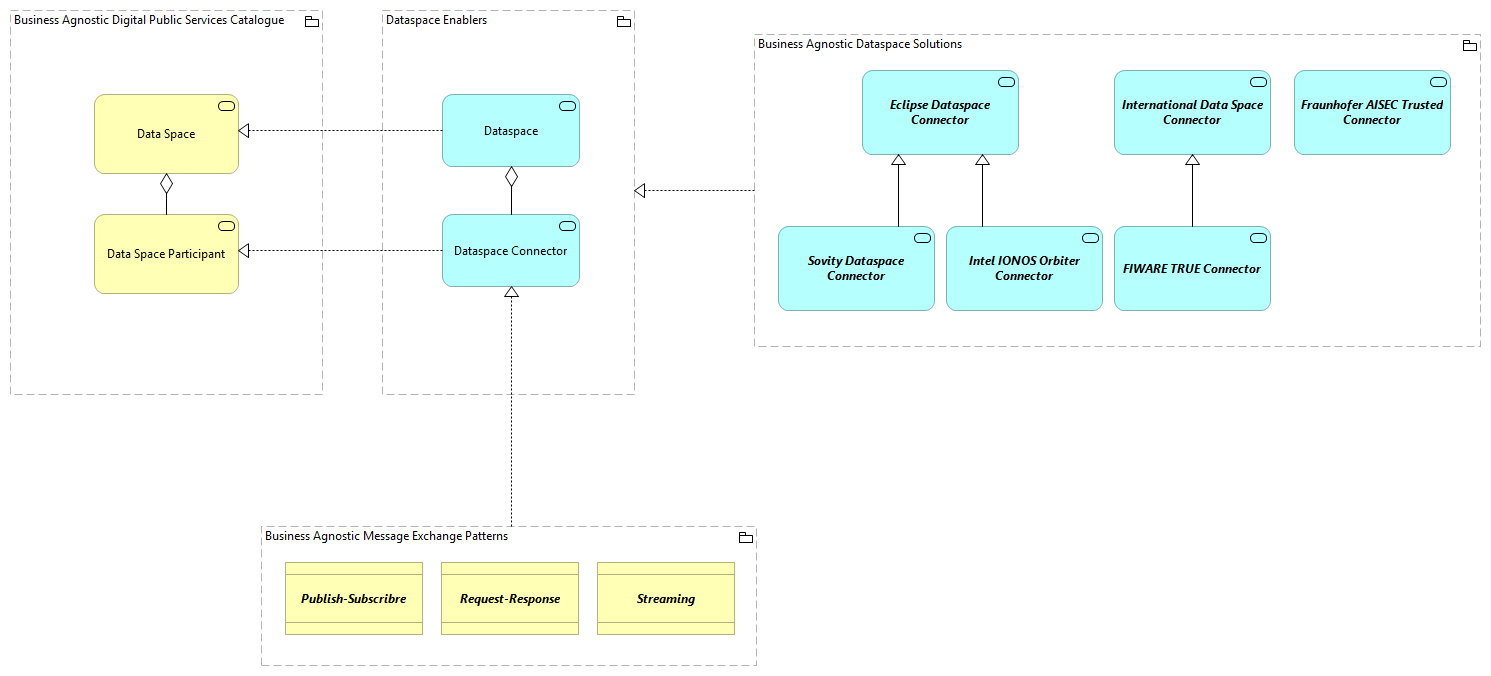Click realization arrowhead pointing at Data Space
This screenshot has height=676, width=1491.
tap(245, 130)
